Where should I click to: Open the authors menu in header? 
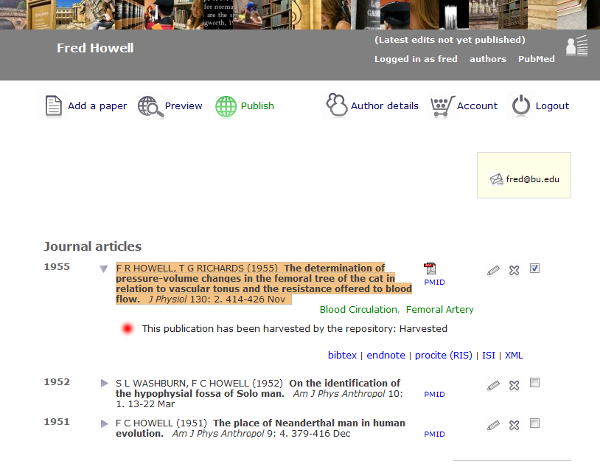[x=488, y=60]
